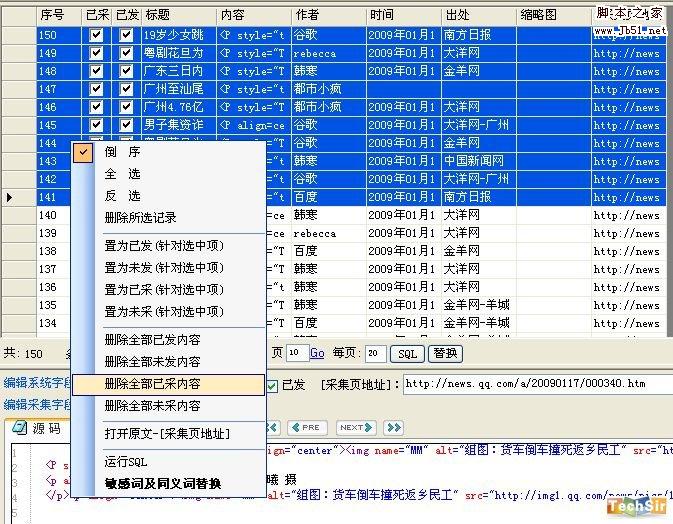Toggle 已发 checkbox beside 采集页地址 field
Screen dimensions: 673x524
tap(272, 385)
